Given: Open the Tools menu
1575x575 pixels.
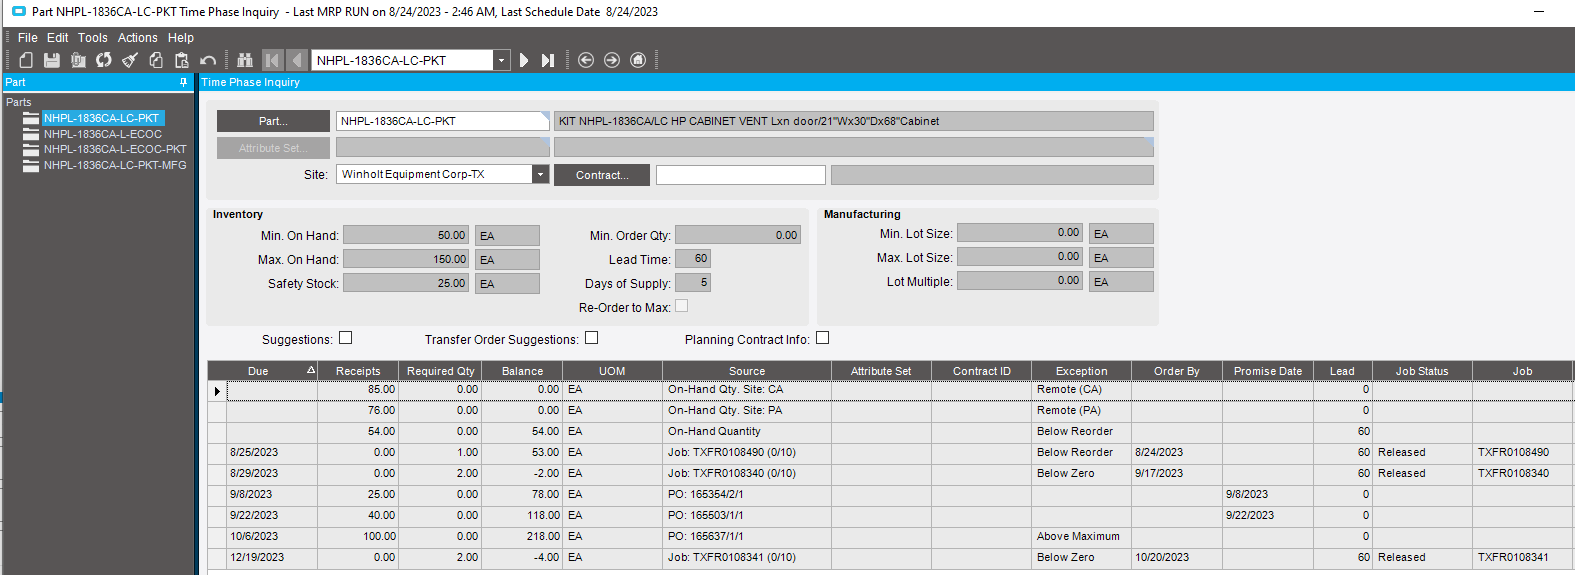Looking at the screenshot, I should [x=92, y=38].
